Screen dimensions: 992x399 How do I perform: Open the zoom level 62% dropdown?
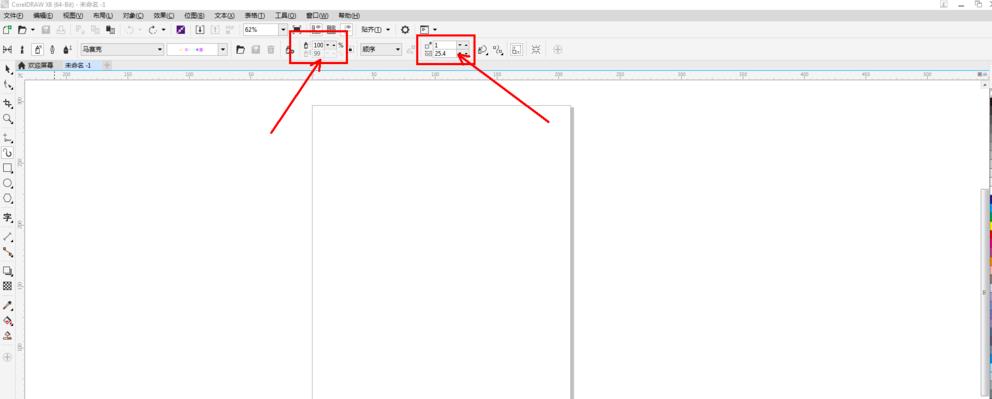click(x=283, y=30)
